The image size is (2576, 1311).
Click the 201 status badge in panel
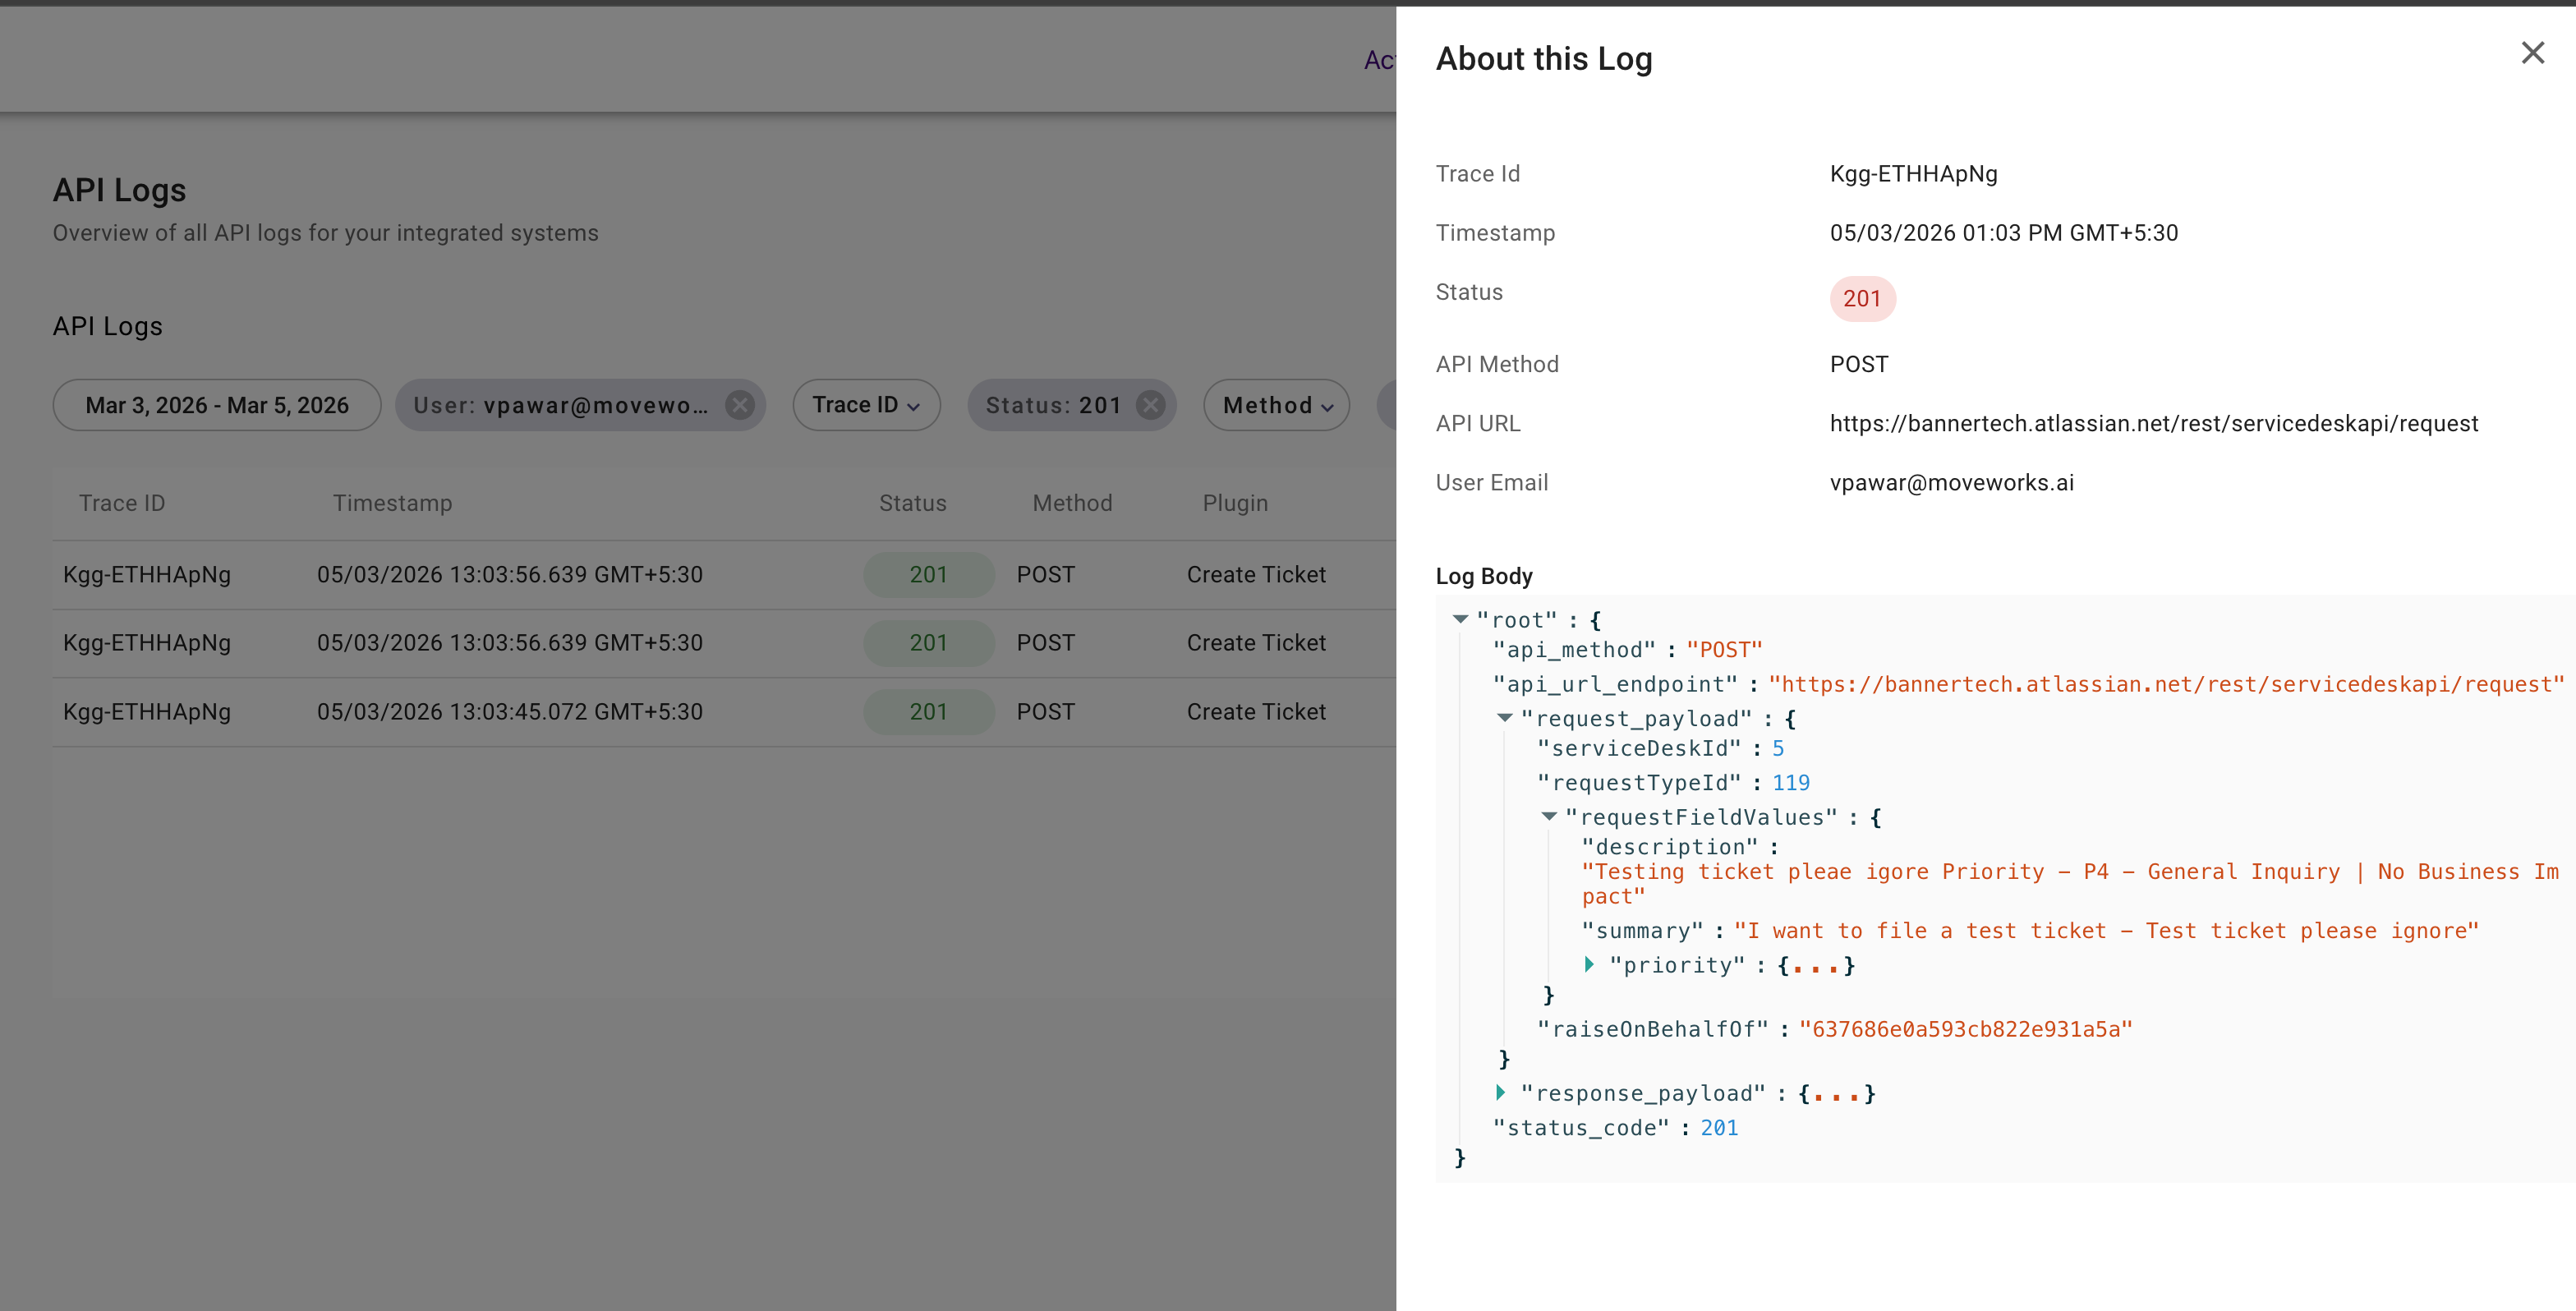tap(1862, 299)
